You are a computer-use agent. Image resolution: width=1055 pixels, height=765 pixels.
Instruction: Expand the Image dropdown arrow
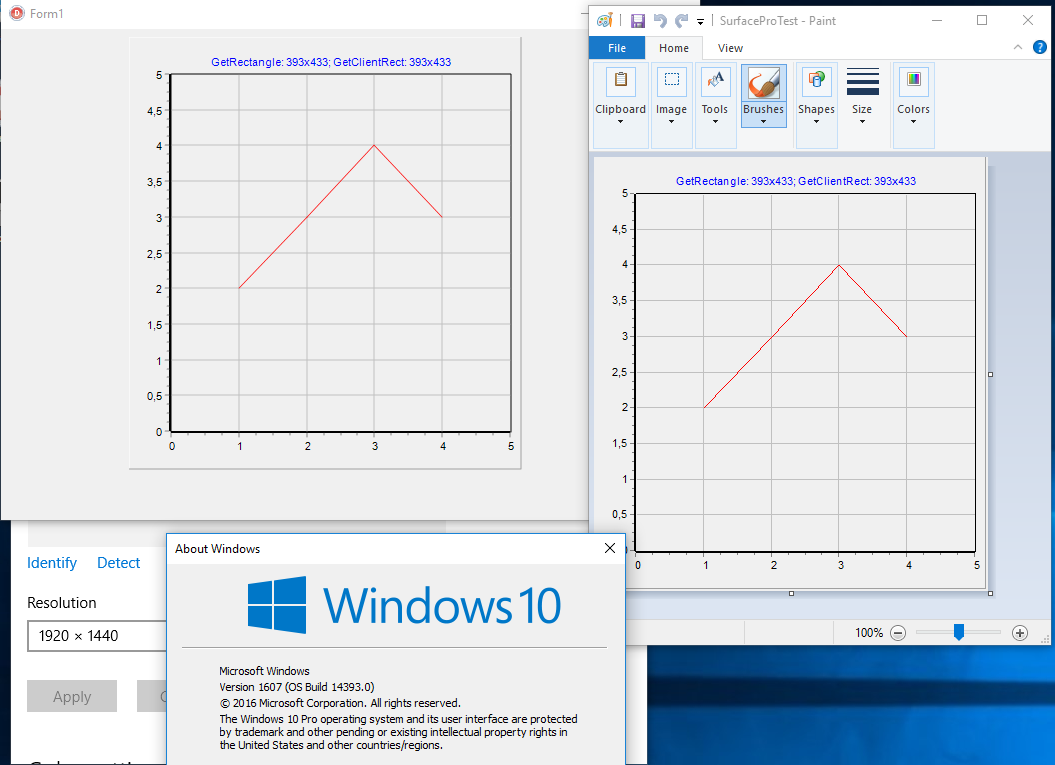tap(671, 122)
